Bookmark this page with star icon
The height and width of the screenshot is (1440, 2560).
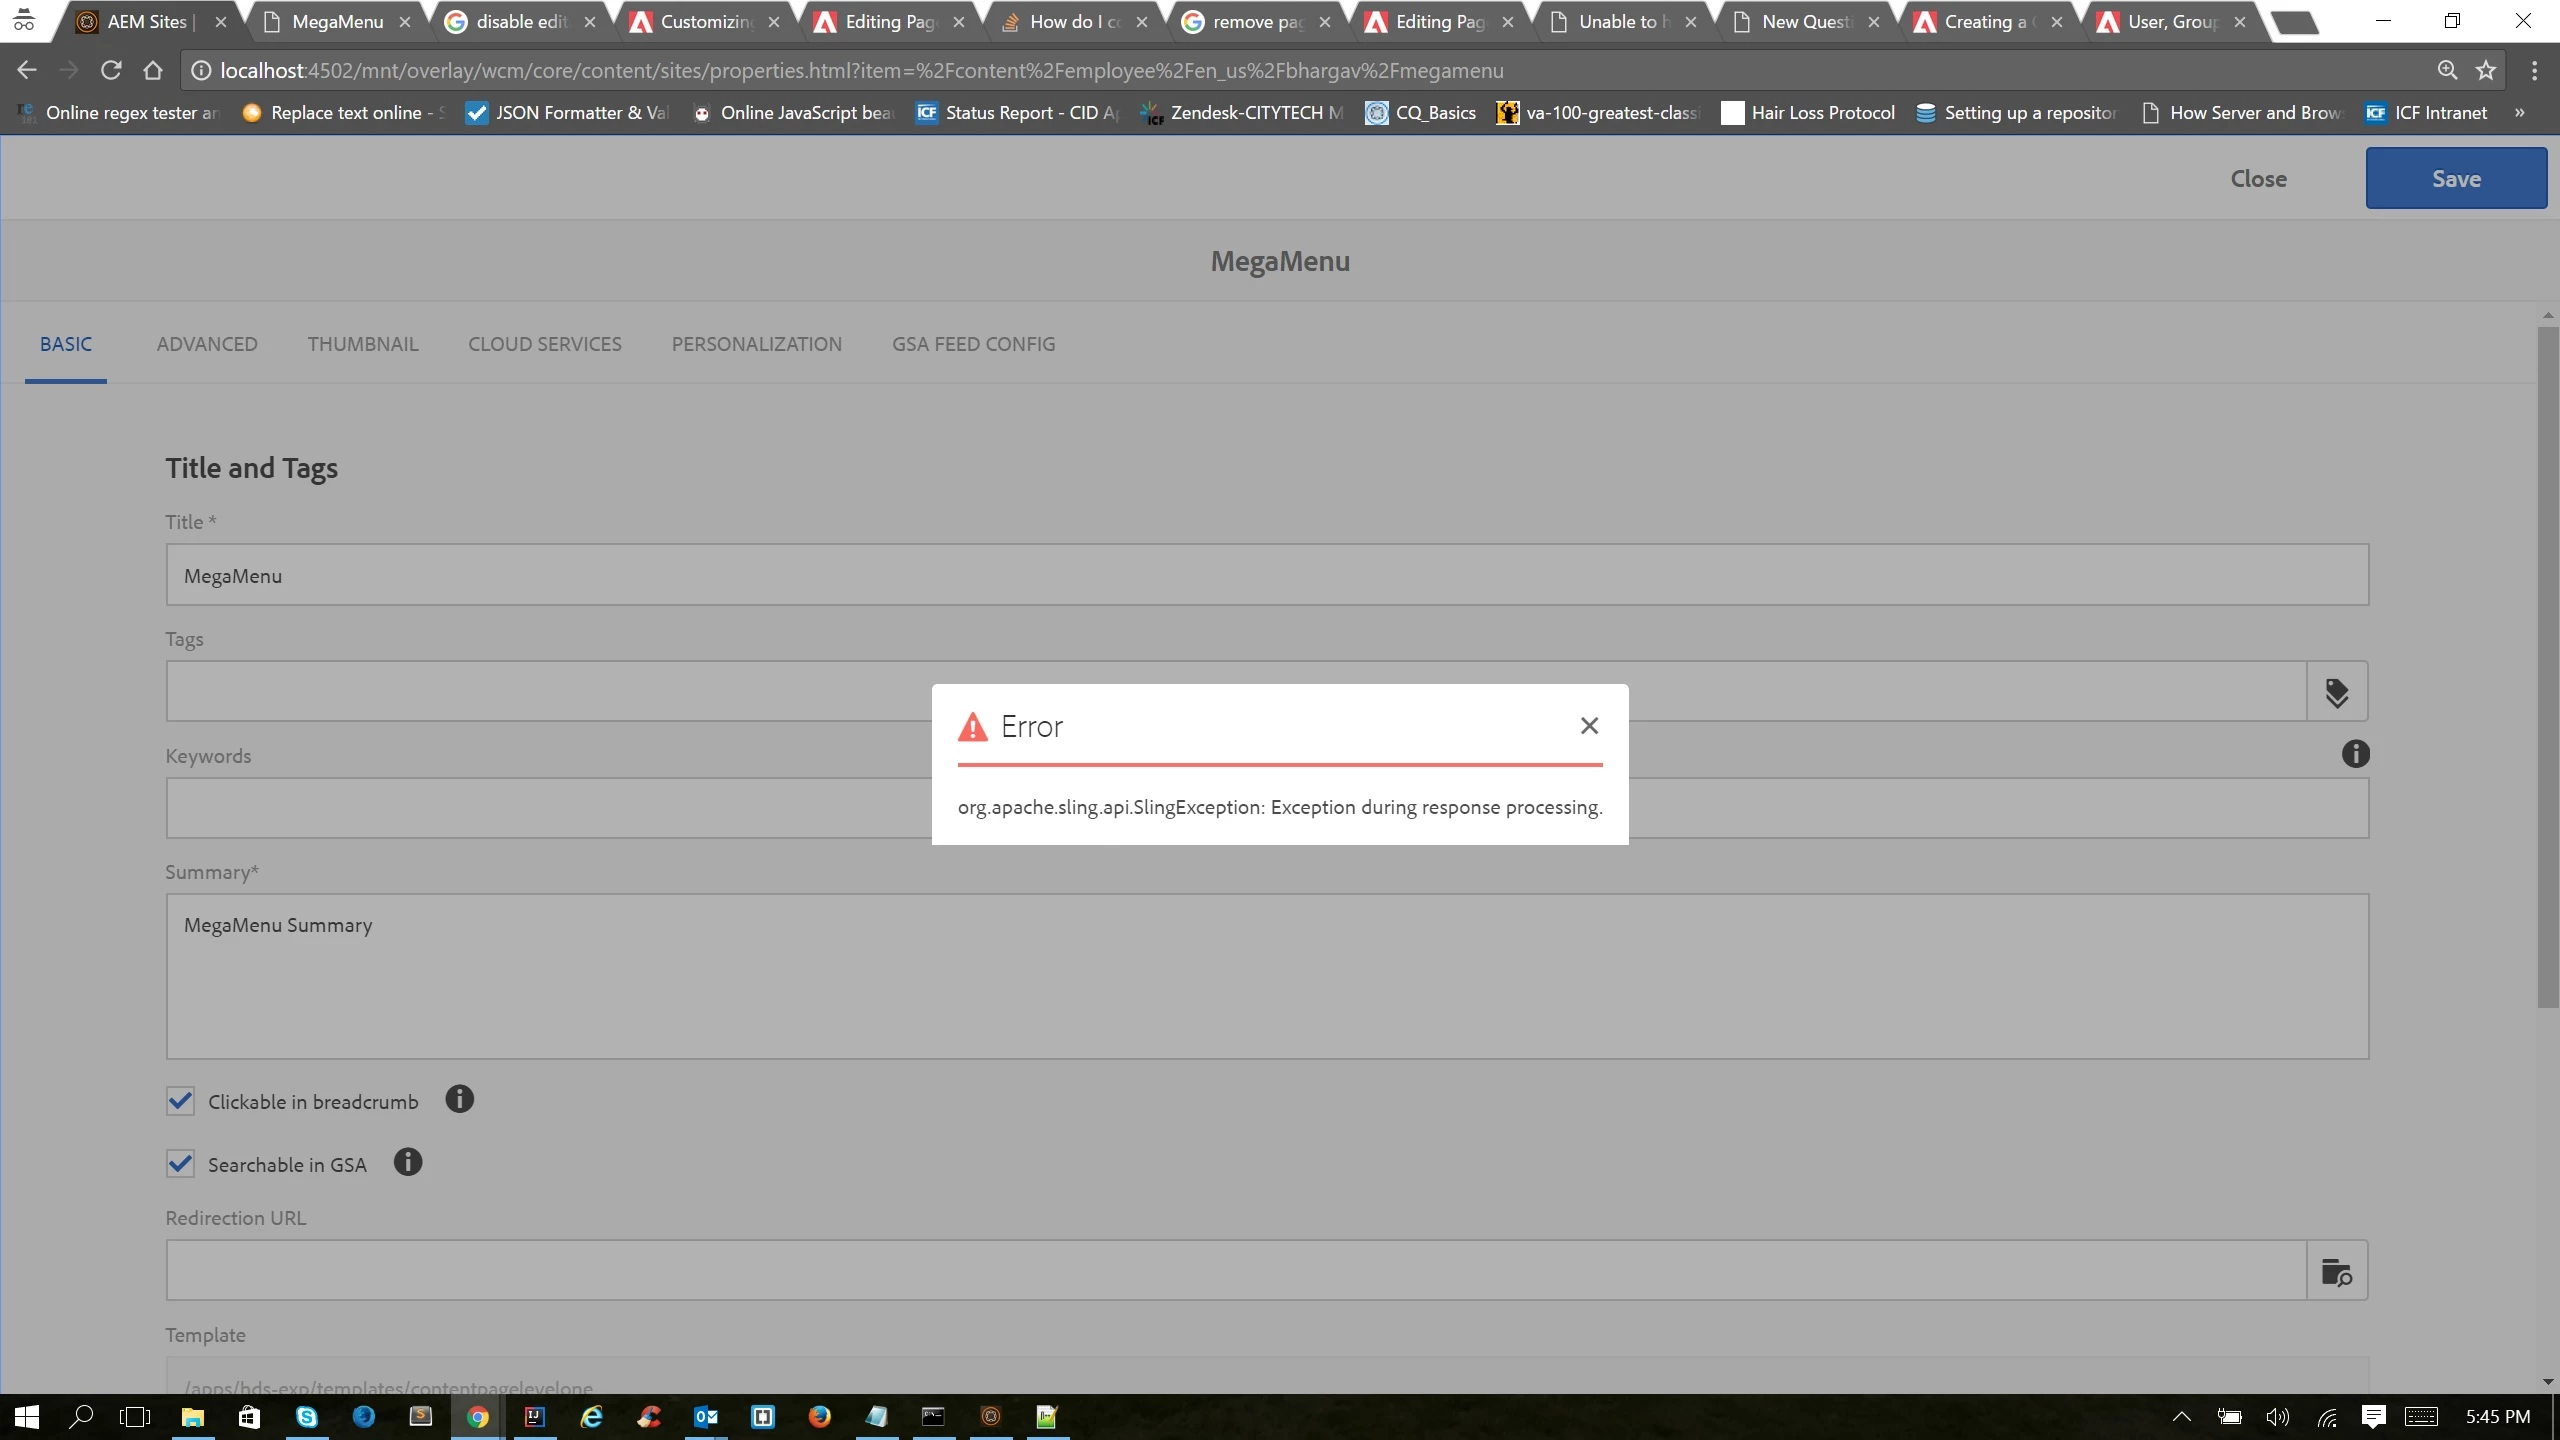click(x=2486, y=70)
